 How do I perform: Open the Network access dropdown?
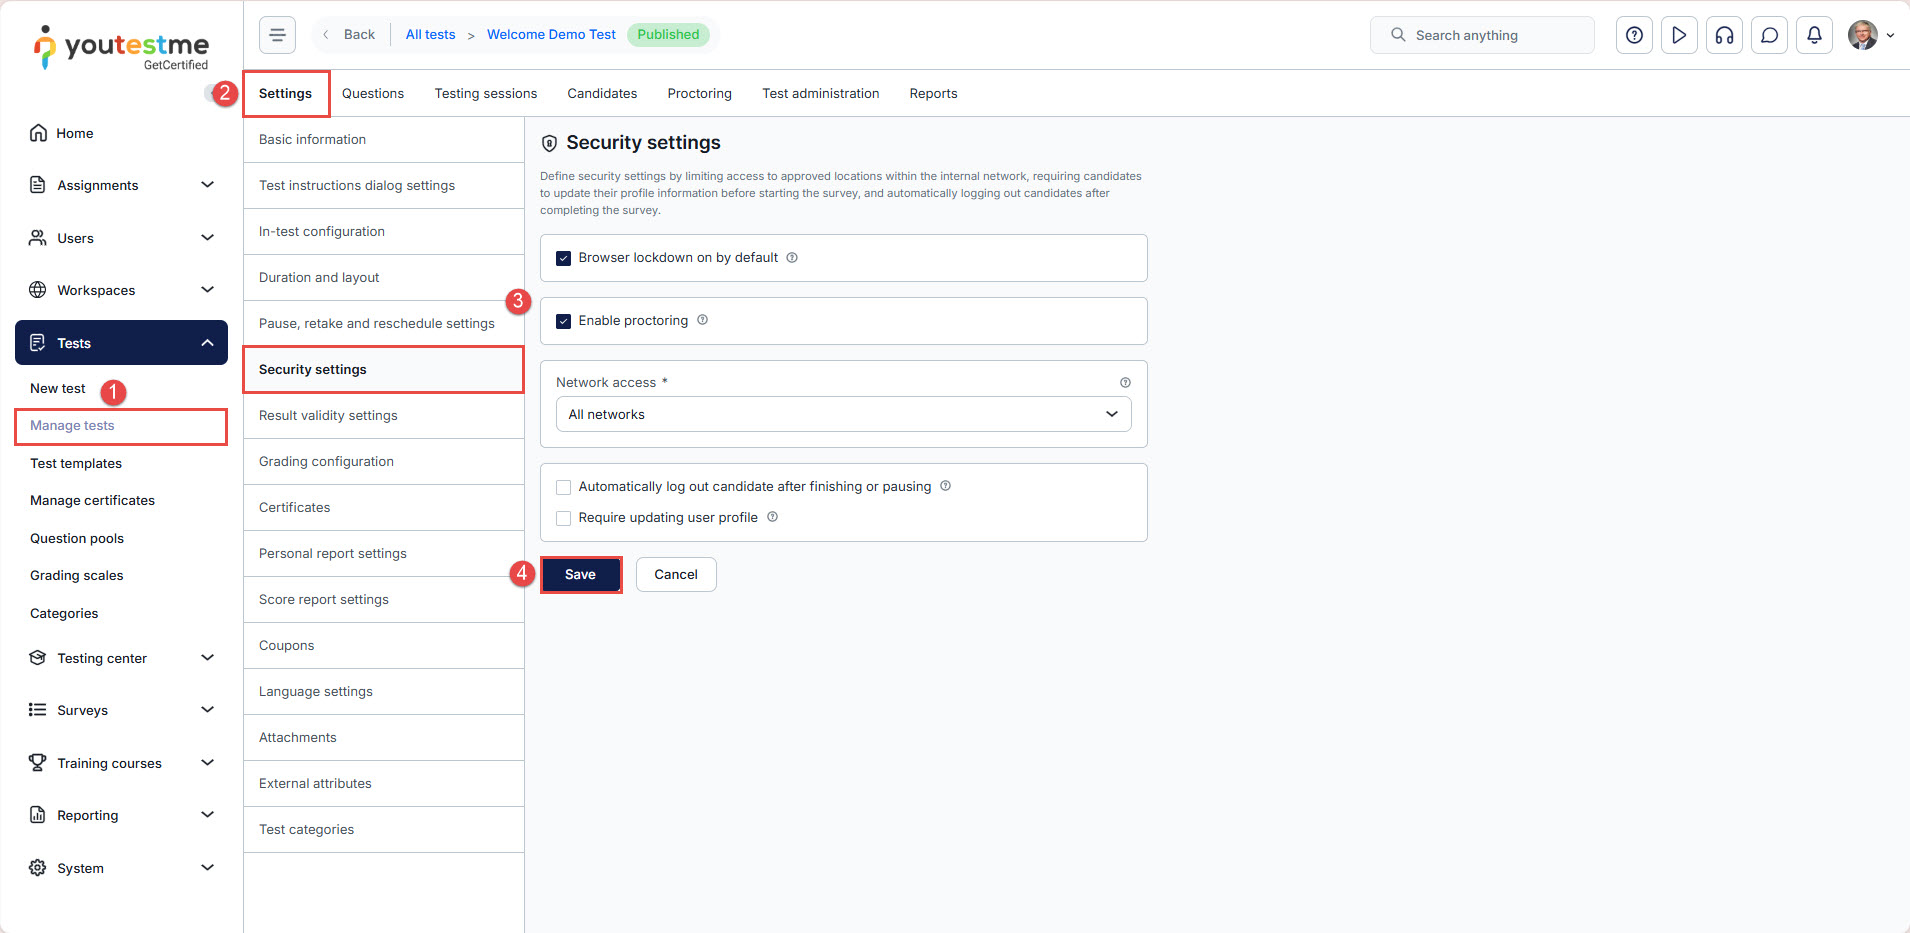point(843,414)
